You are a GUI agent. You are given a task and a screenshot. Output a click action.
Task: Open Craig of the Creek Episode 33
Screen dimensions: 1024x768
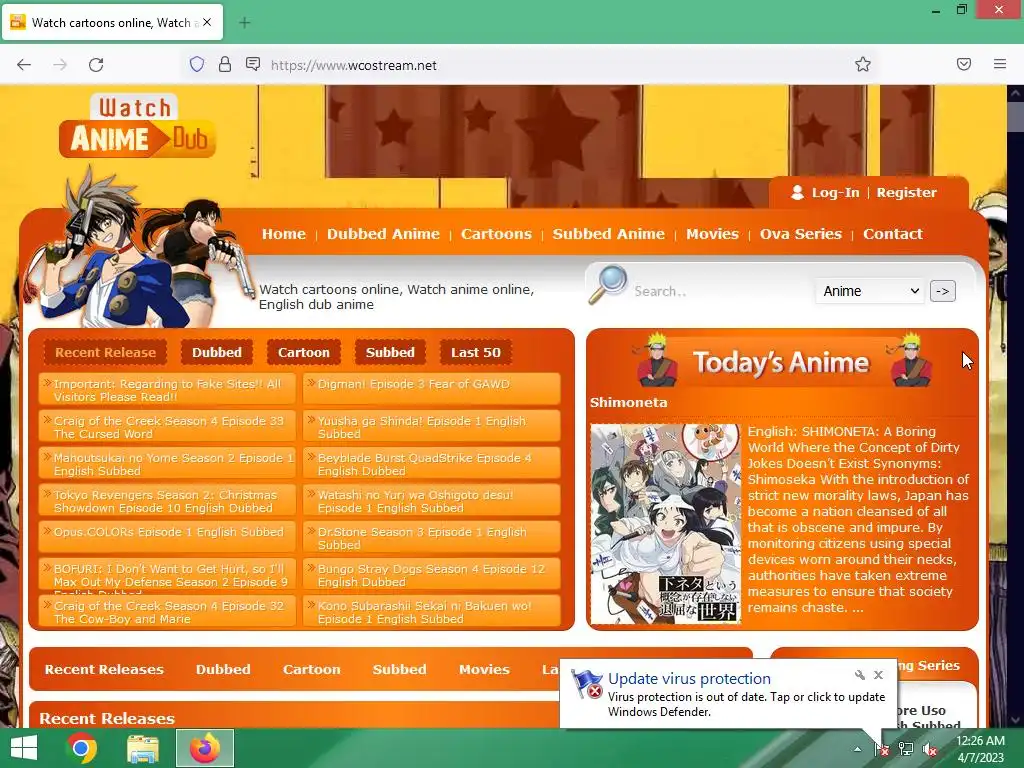click(x=167, y=427)
